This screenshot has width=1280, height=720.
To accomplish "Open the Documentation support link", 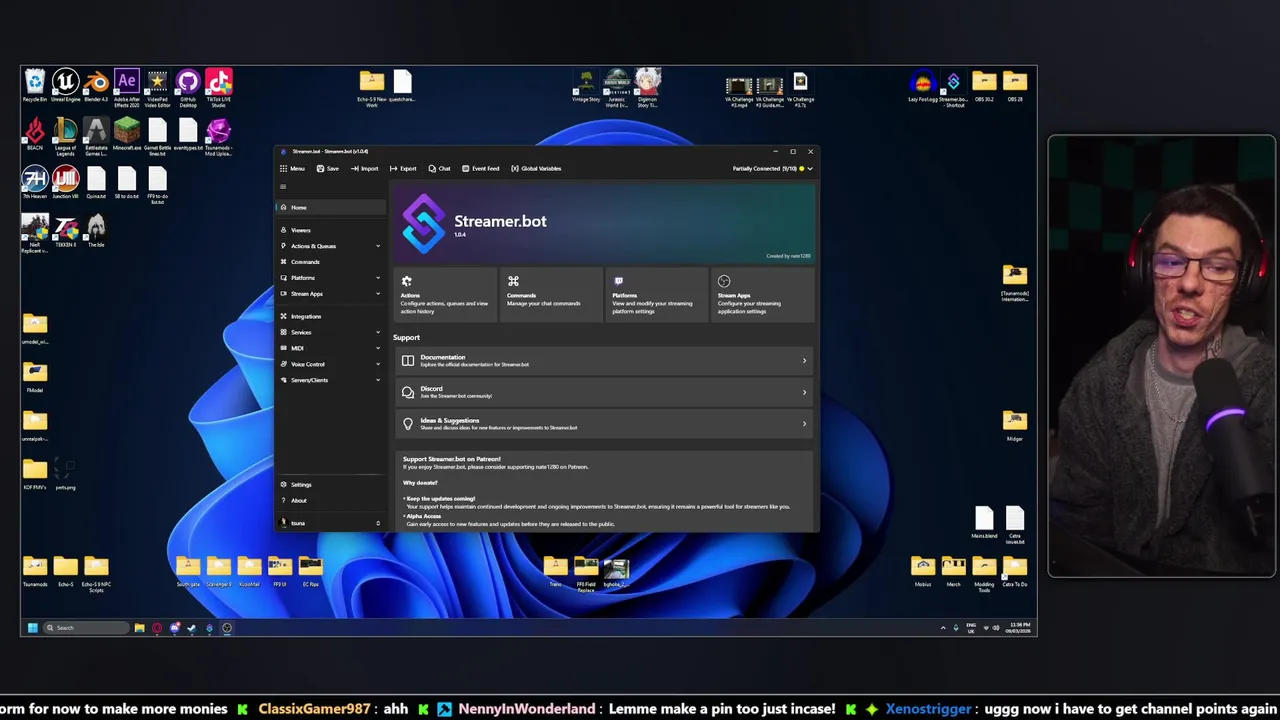I will pos(604,360).
